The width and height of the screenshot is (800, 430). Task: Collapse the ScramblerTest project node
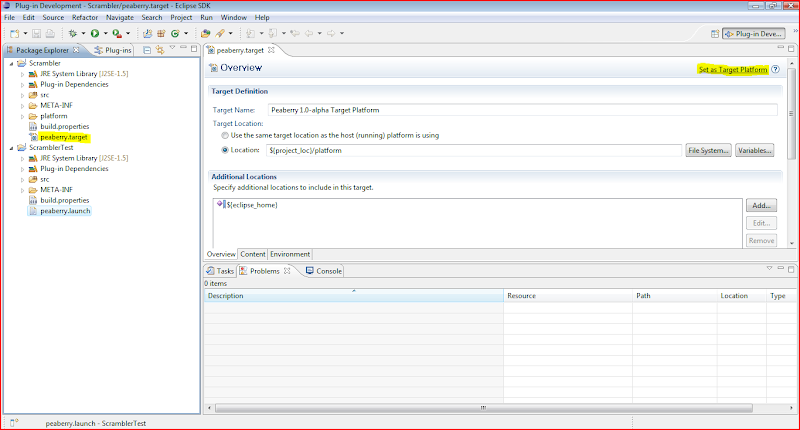pos(11,148)
